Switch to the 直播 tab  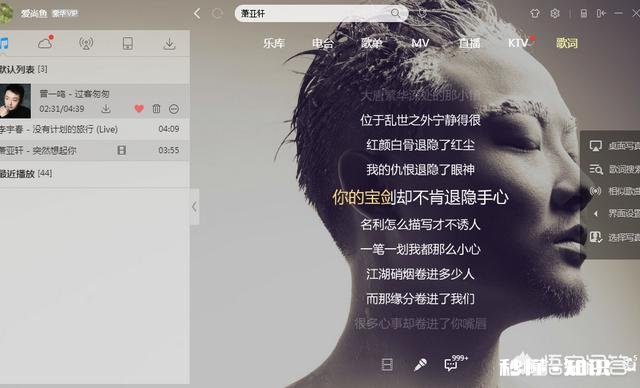(469, 43)
